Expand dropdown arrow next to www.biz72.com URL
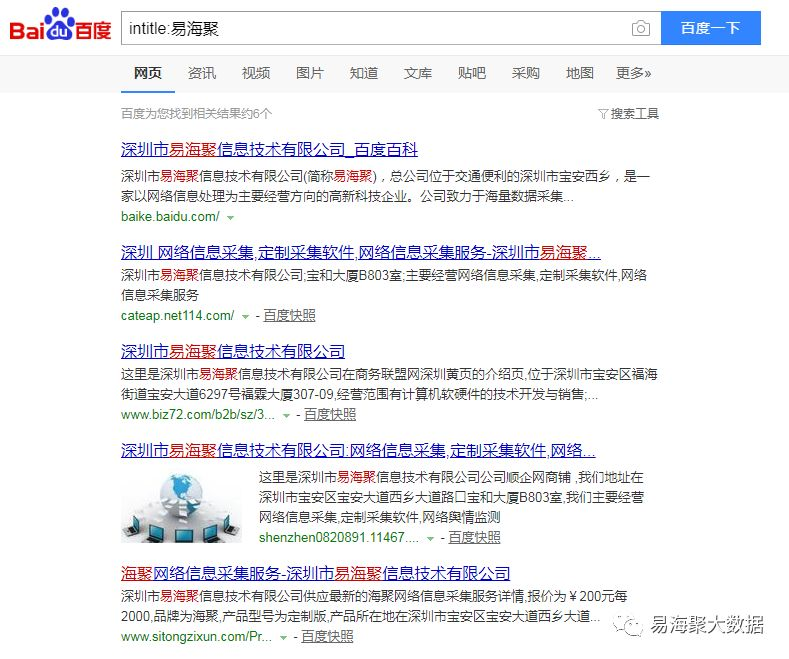The height and width of the screenshot is (659, 789). (286, 416)
